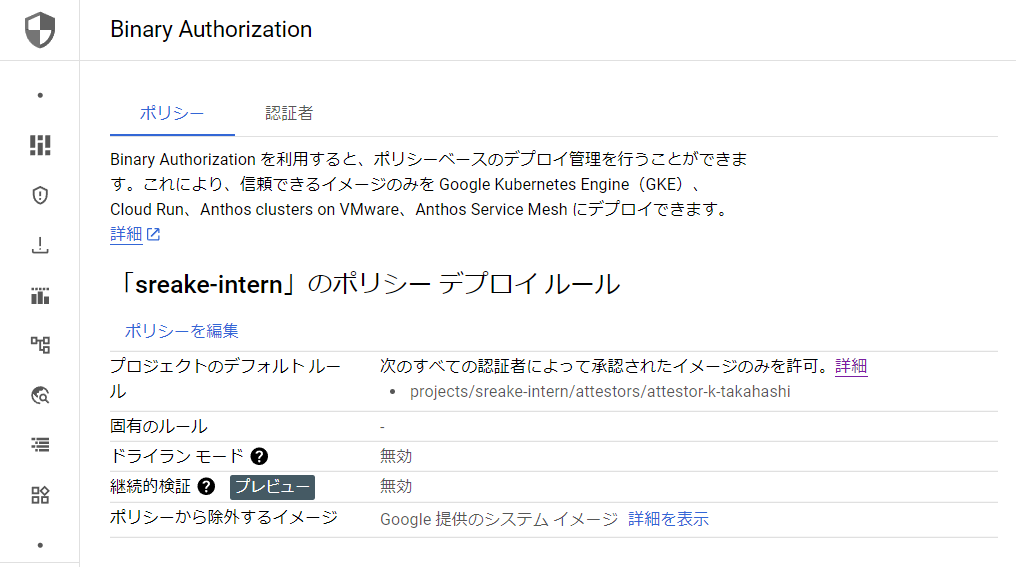Expand 詳細を表示 for excluded images

(668, 519)
